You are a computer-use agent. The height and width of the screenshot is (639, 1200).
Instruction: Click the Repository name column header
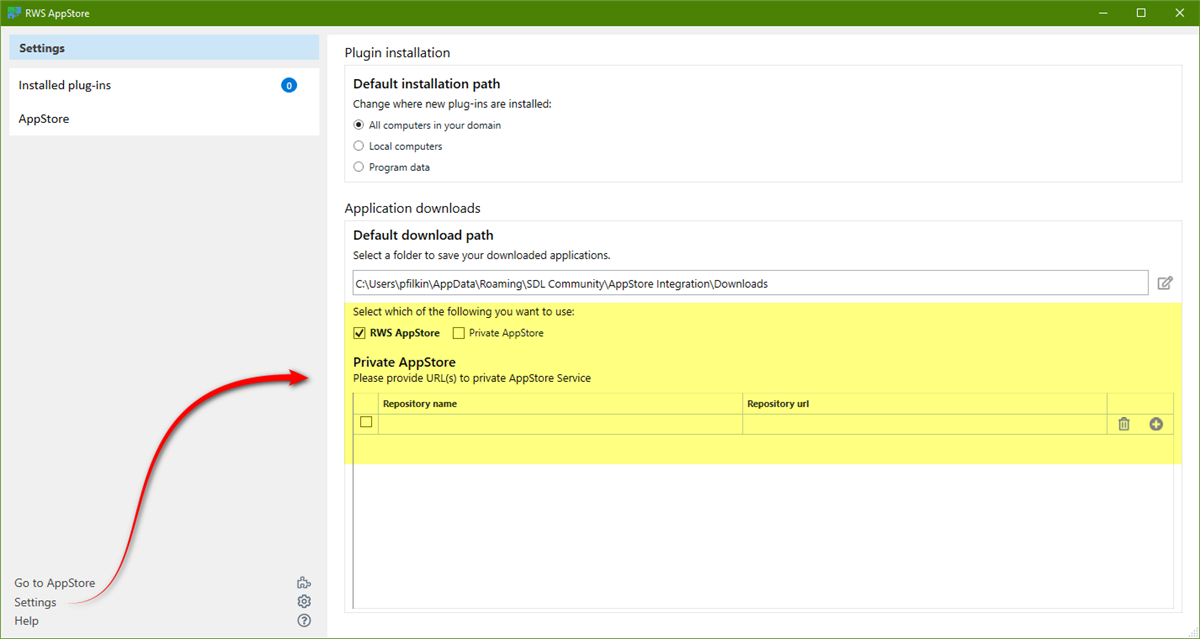pyautogui.click(x=560, y=404)
